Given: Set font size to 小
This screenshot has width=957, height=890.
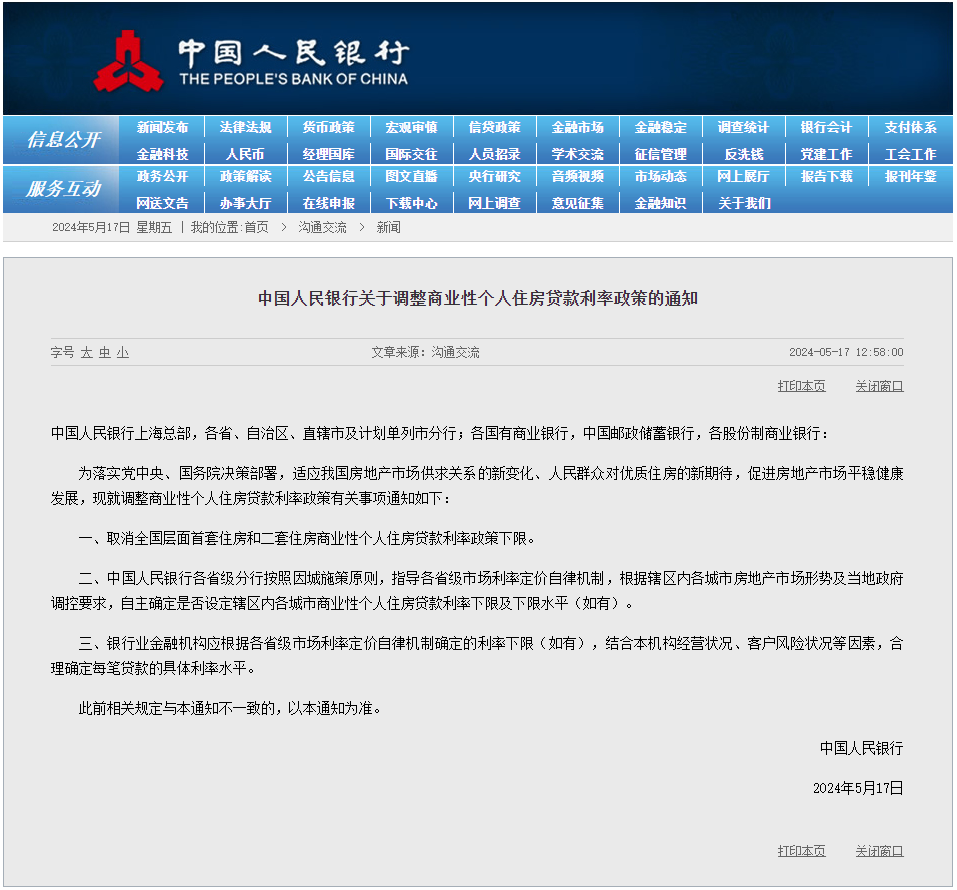Looking at the screenshot, I should [123, 352].
